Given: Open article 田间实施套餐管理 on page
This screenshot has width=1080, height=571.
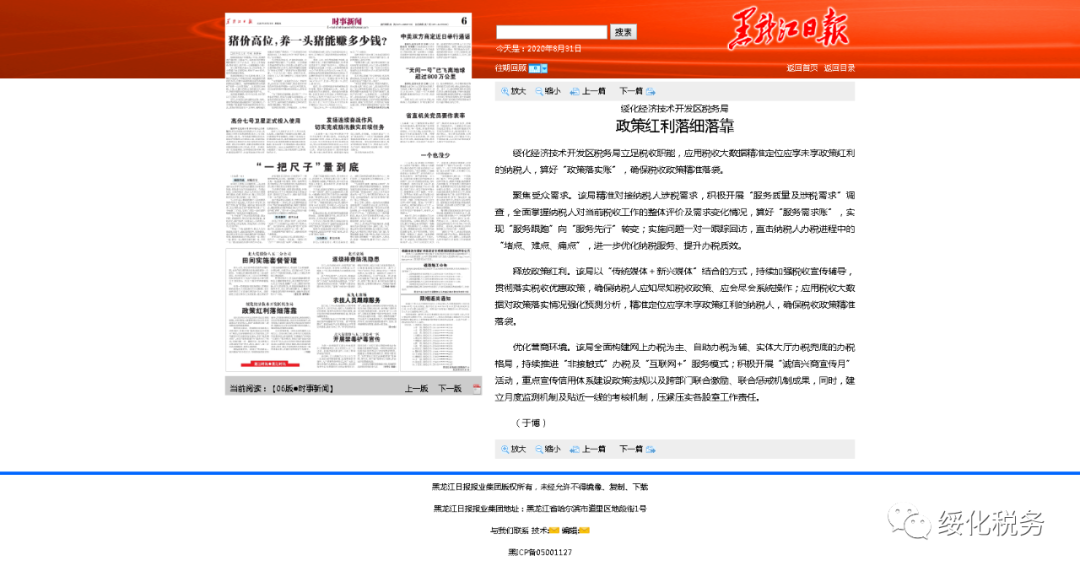Looking at the screenshot, I should coord(269,261).
